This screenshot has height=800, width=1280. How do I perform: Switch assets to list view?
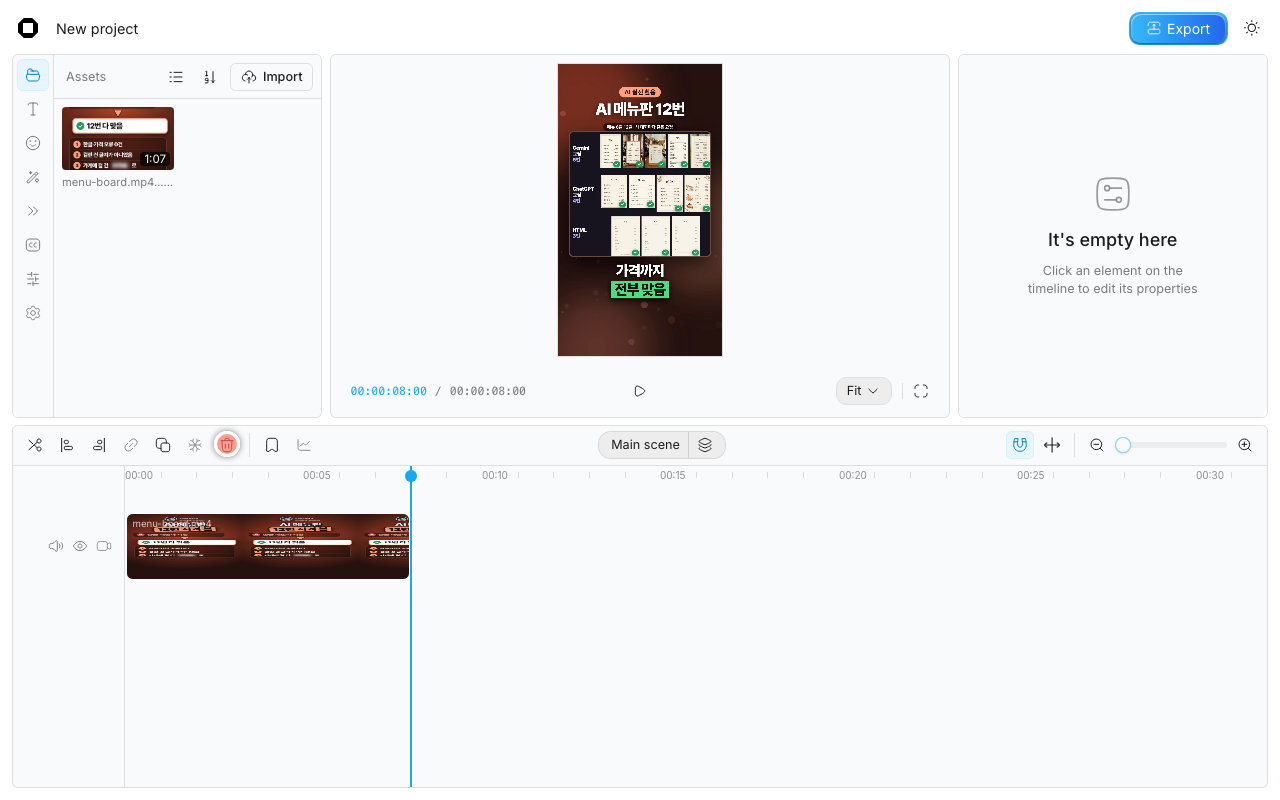click(176, 77)
